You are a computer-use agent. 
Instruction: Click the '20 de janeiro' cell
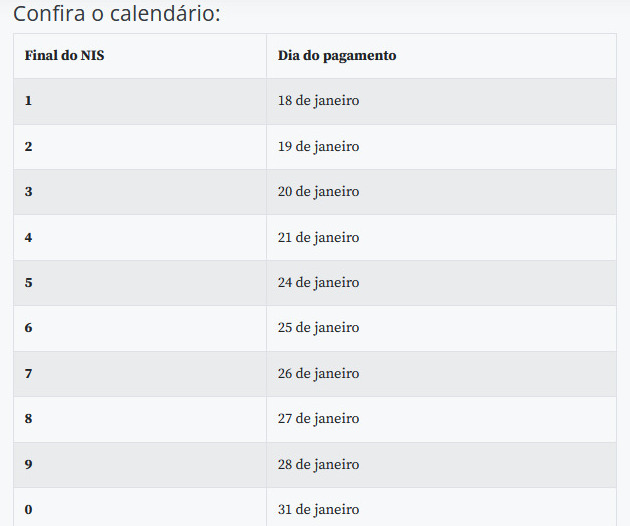point(441,192)
